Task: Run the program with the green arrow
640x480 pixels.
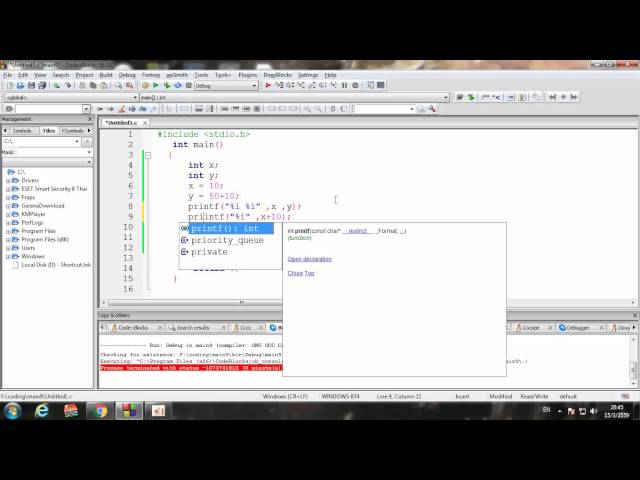Action: coord(156,85)
